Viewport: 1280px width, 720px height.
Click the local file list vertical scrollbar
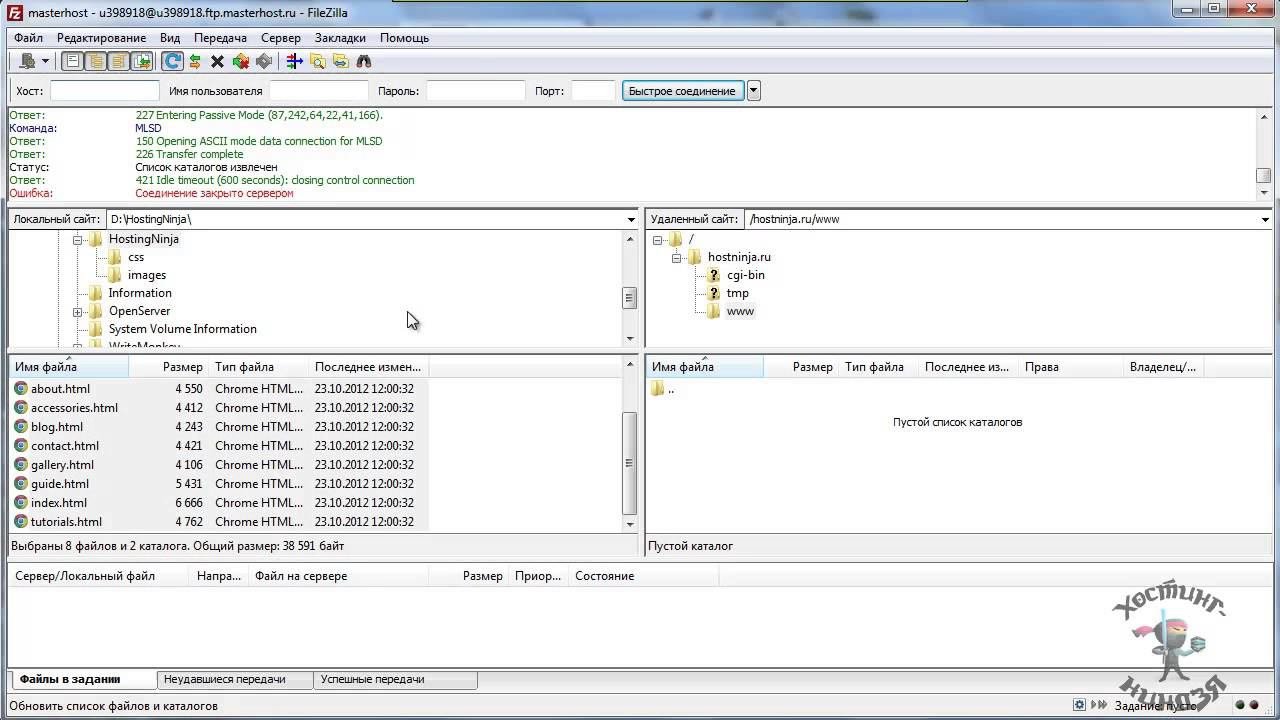tap(629, 462)
